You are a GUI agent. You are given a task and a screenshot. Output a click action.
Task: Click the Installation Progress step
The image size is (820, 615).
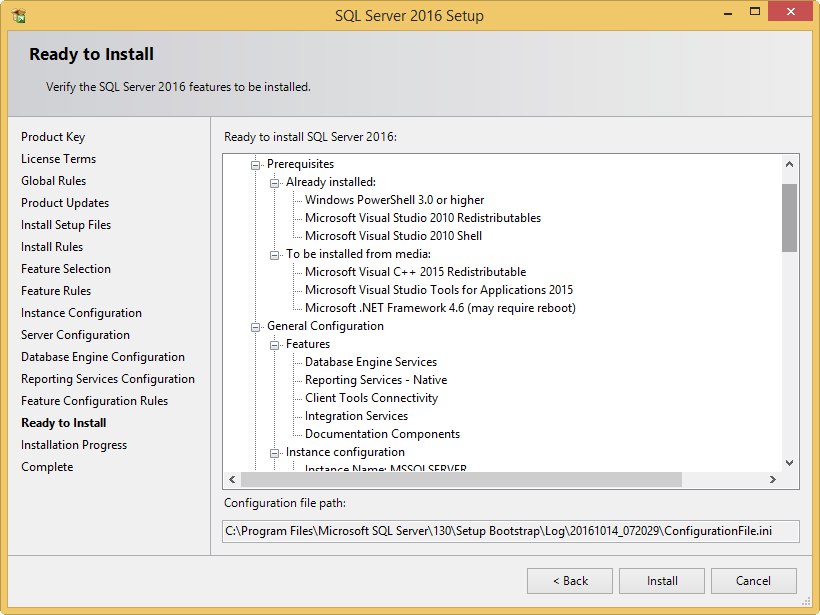[74, 445]
